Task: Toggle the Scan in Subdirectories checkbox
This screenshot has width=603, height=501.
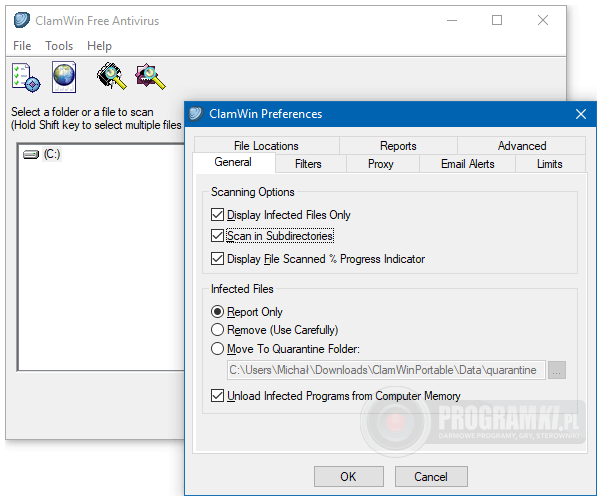Action: click(217, 236)
